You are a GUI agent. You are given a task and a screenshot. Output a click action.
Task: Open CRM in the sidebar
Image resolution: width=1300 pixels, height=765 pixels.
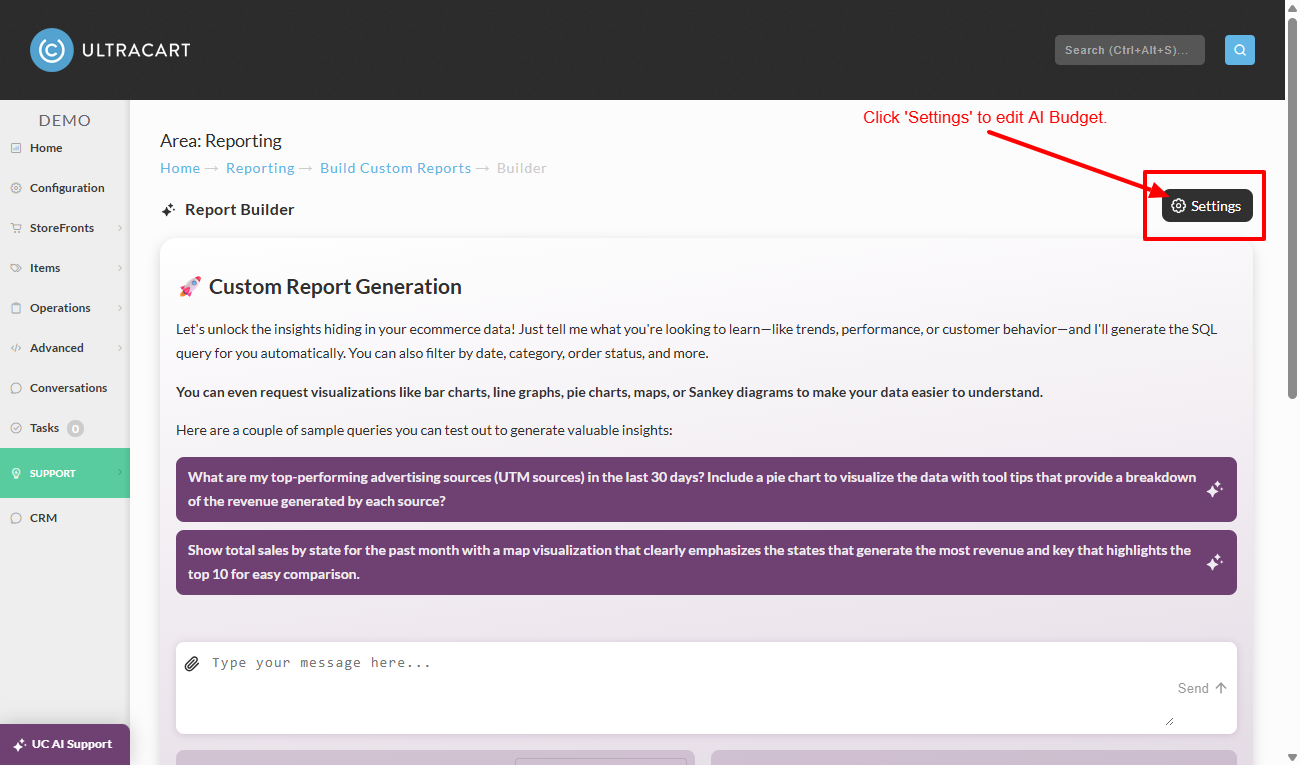[x=44, y=518]
